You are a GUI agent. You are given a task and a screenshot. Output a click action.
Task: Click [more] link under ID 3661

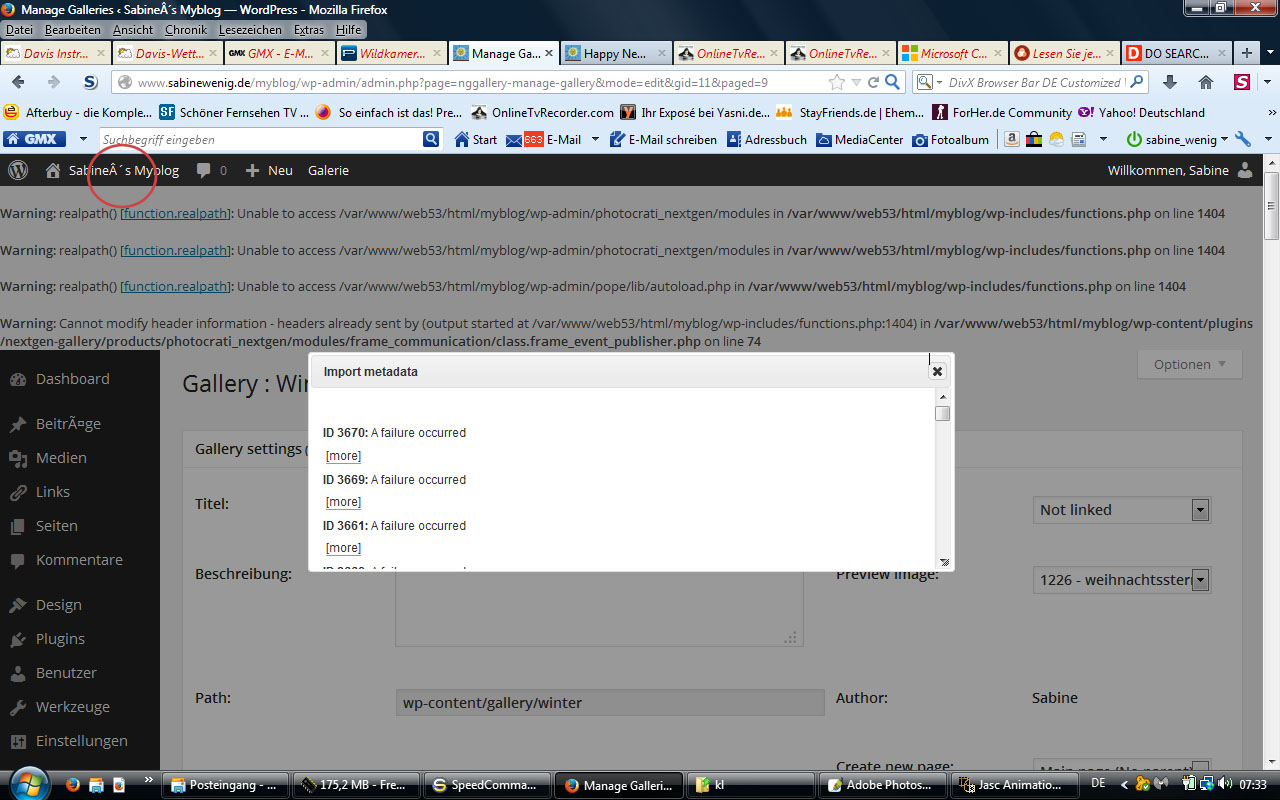pos(343,548)
